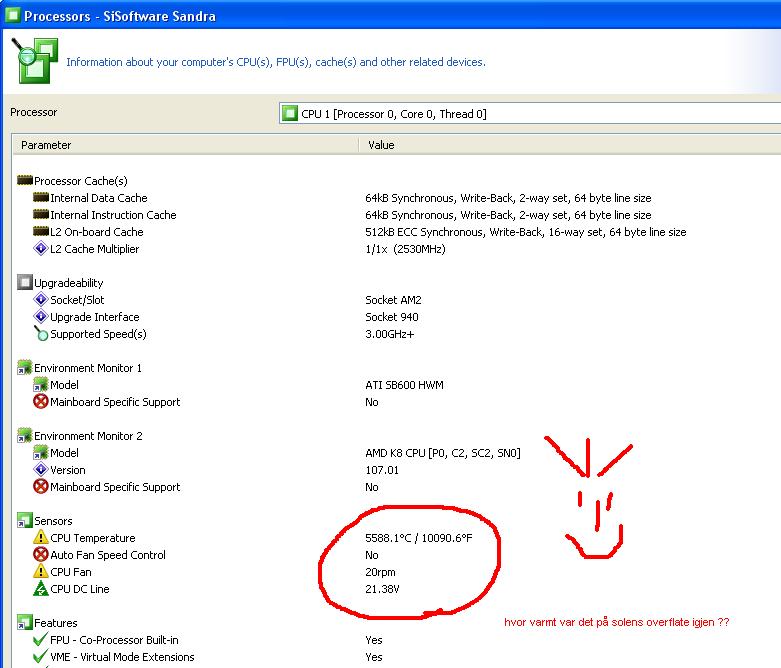Screen dimensions: 781x668
Task: Click the Environment Monitor 2 icon
Action: pyautogui.click(x=25, y=435)
